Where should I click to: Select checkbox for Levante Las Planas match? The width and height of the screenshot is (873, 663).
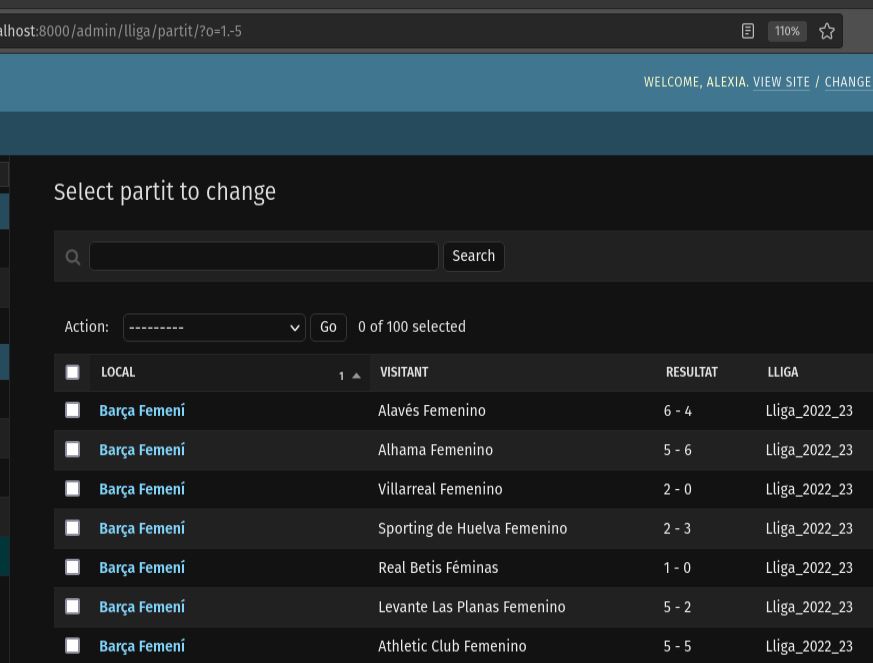(x=72, y=606)
